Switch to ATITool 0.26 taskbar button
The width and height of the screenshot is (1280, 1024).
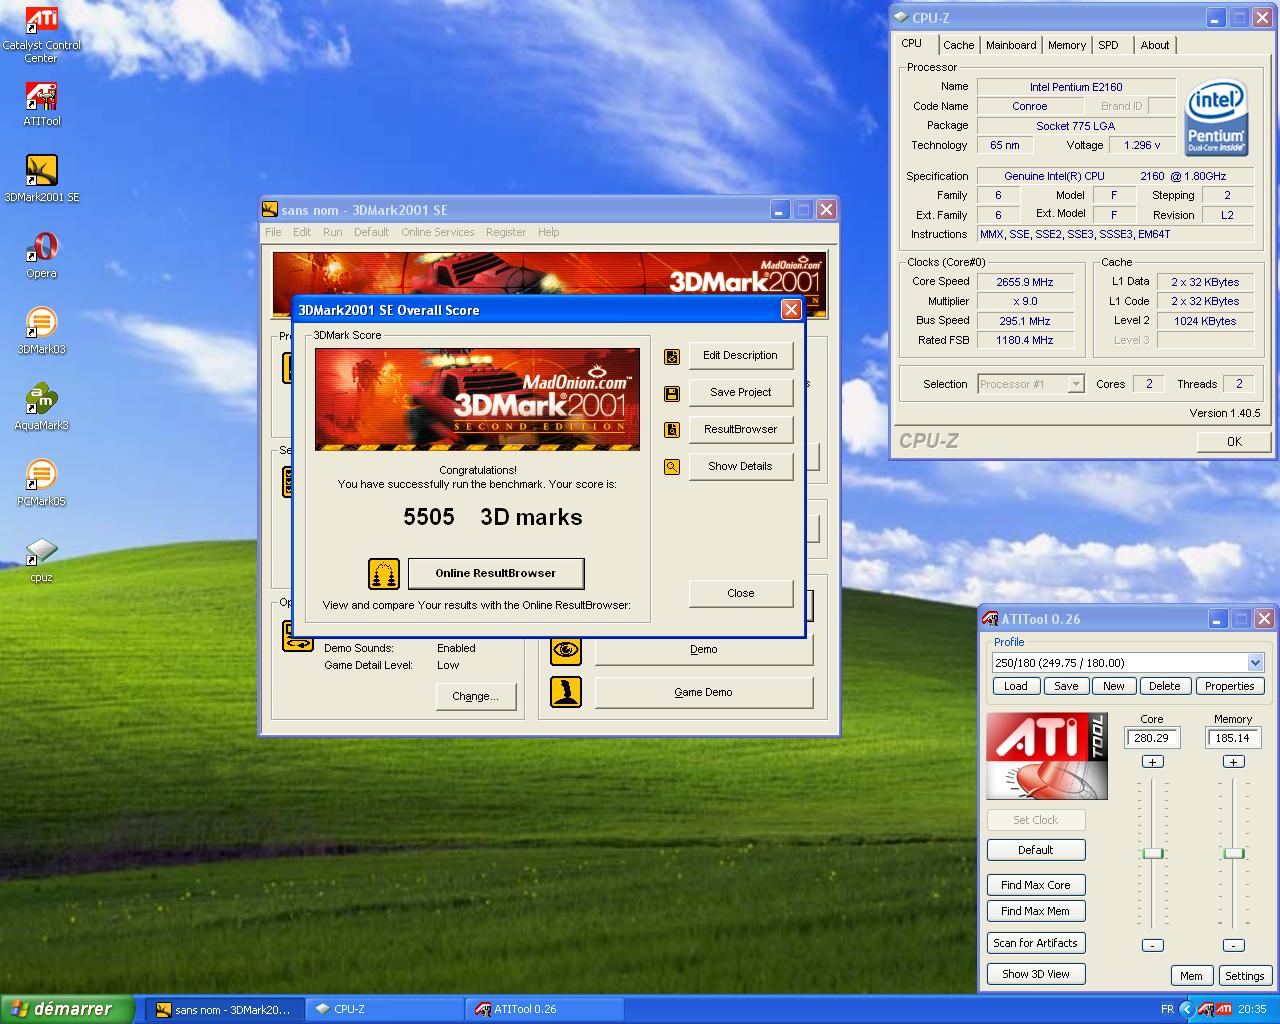(x=545, y=1010)
